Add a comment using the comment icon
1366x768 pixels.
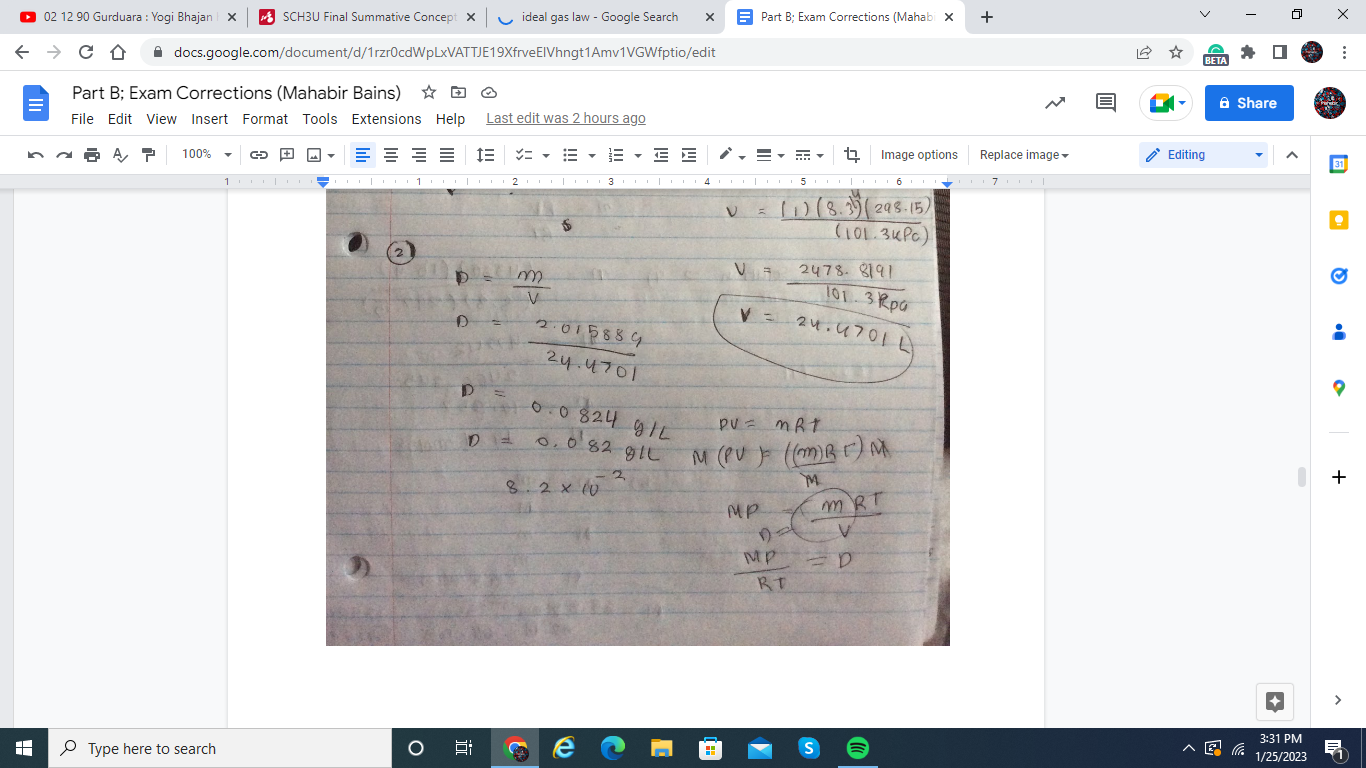coord(285,154)
